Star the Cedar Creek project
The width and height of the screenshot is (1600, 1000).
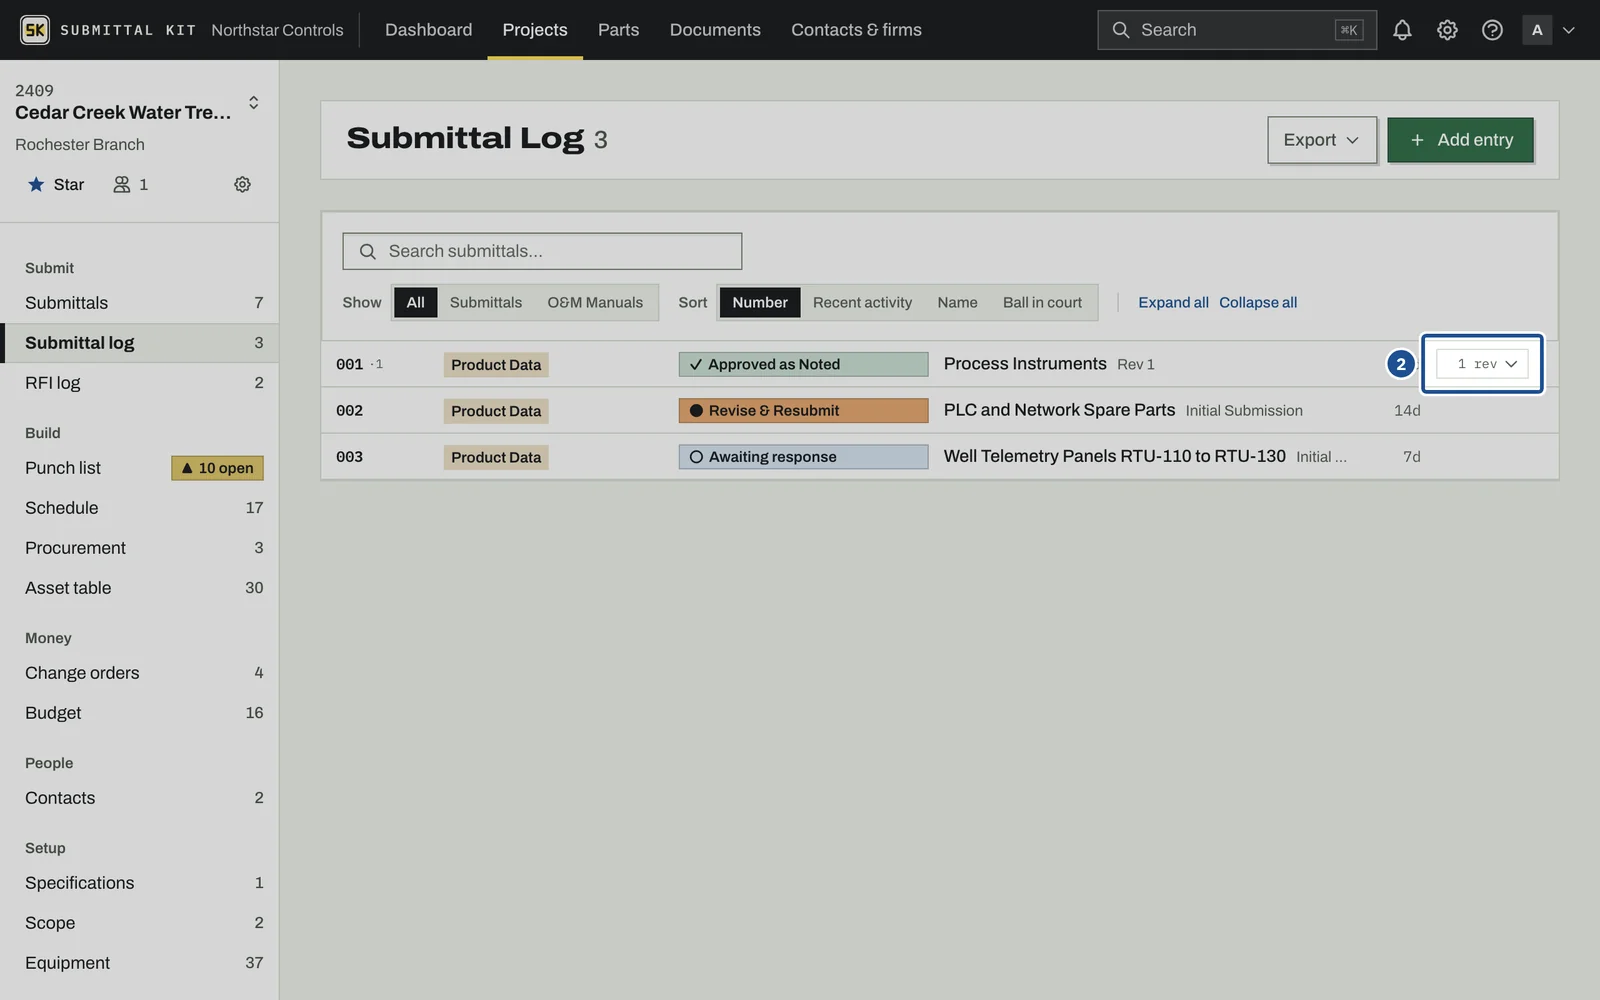[x=56, y=184]
